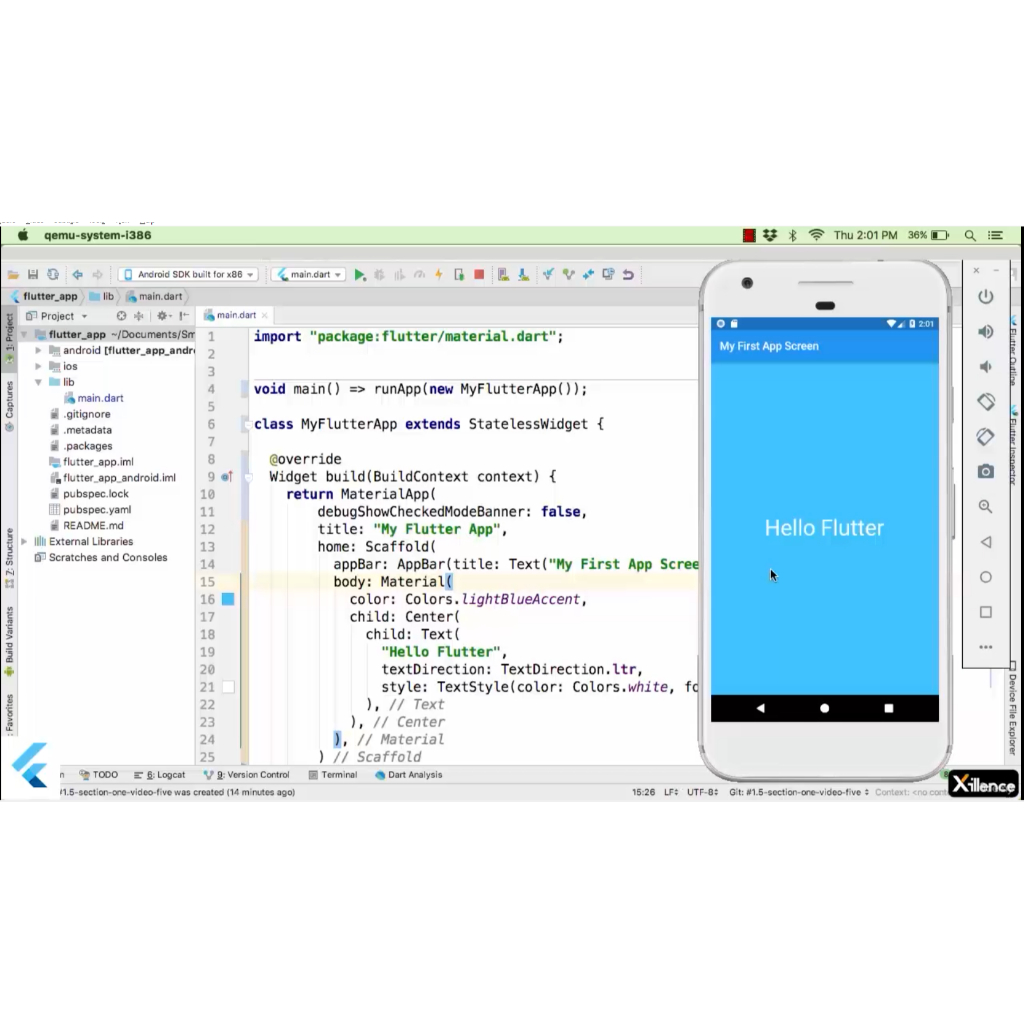Trigger Flutter hot reload lightning icon
The width and height of the screenshot is (1024, 1024).
coord(439,275)
